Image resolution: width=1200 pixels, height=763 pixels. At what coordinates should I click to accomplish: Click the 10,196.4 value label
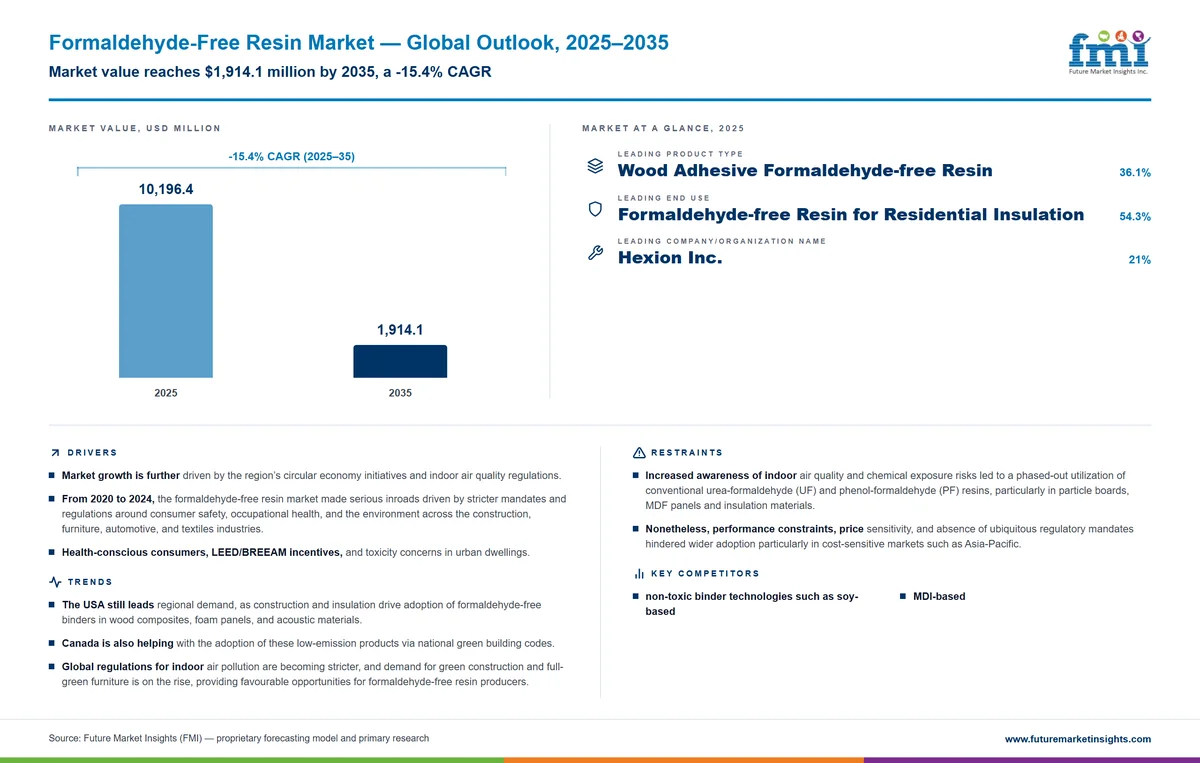pyautogui.click(x=166, y=189)
